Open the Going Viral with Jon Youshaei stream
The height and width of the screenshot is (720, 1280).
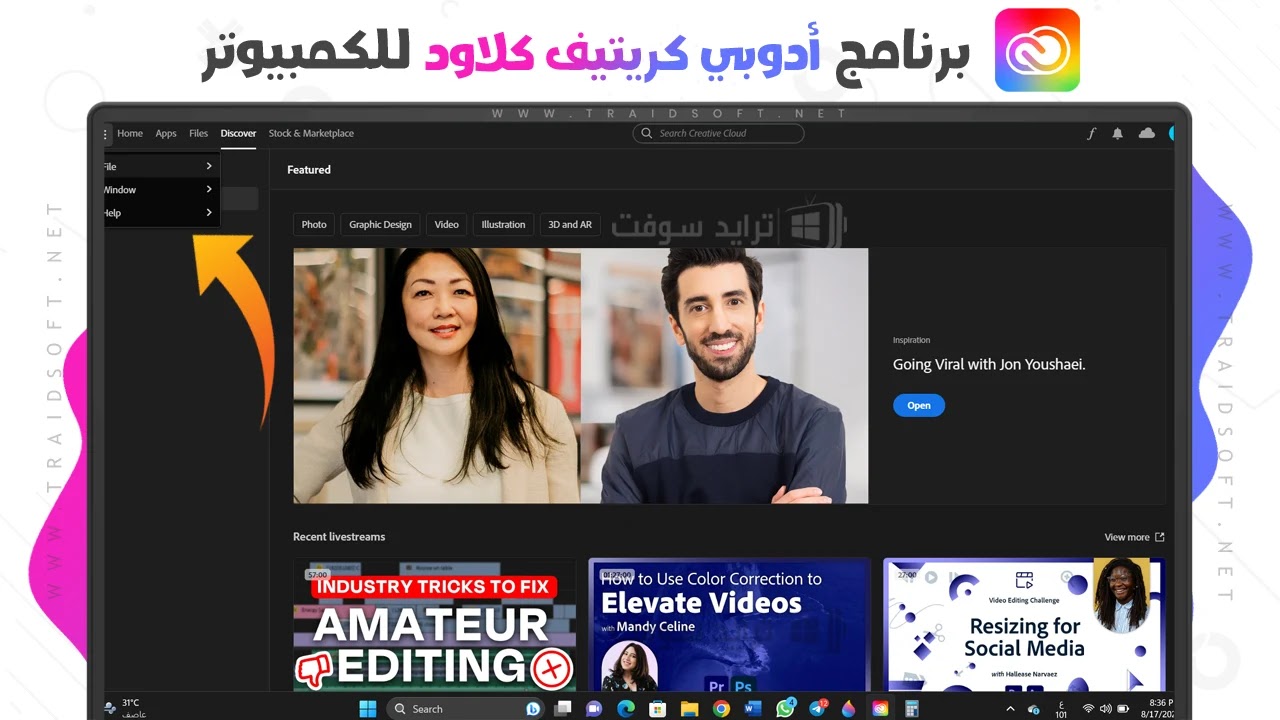918,405
